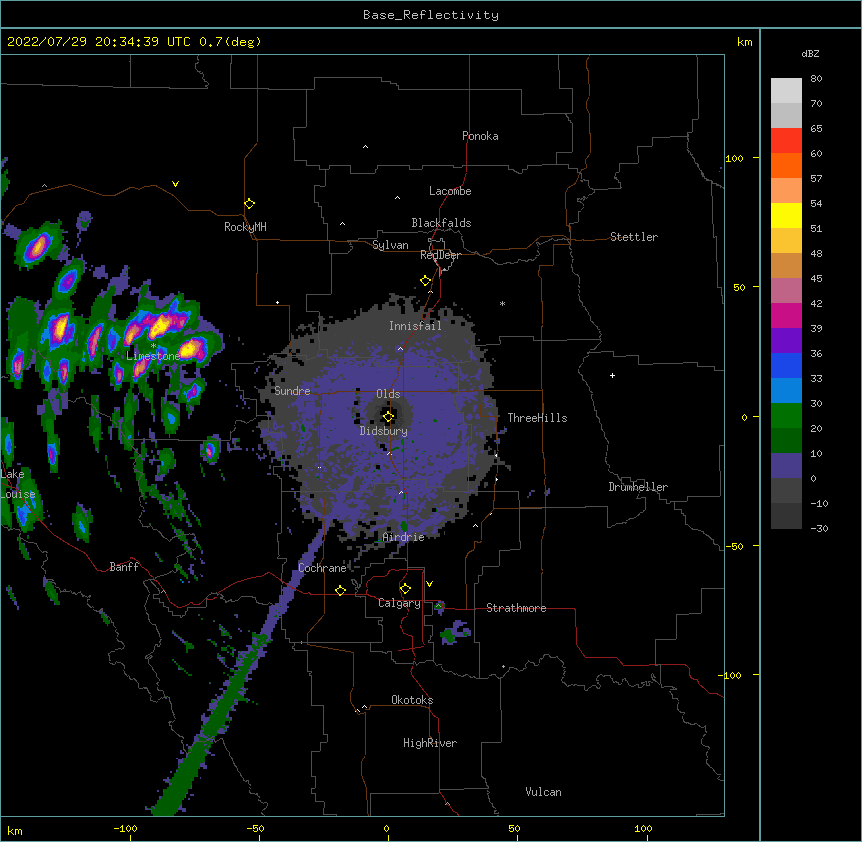
Task: Click the km label at bottom left
Action: (15, 830)
